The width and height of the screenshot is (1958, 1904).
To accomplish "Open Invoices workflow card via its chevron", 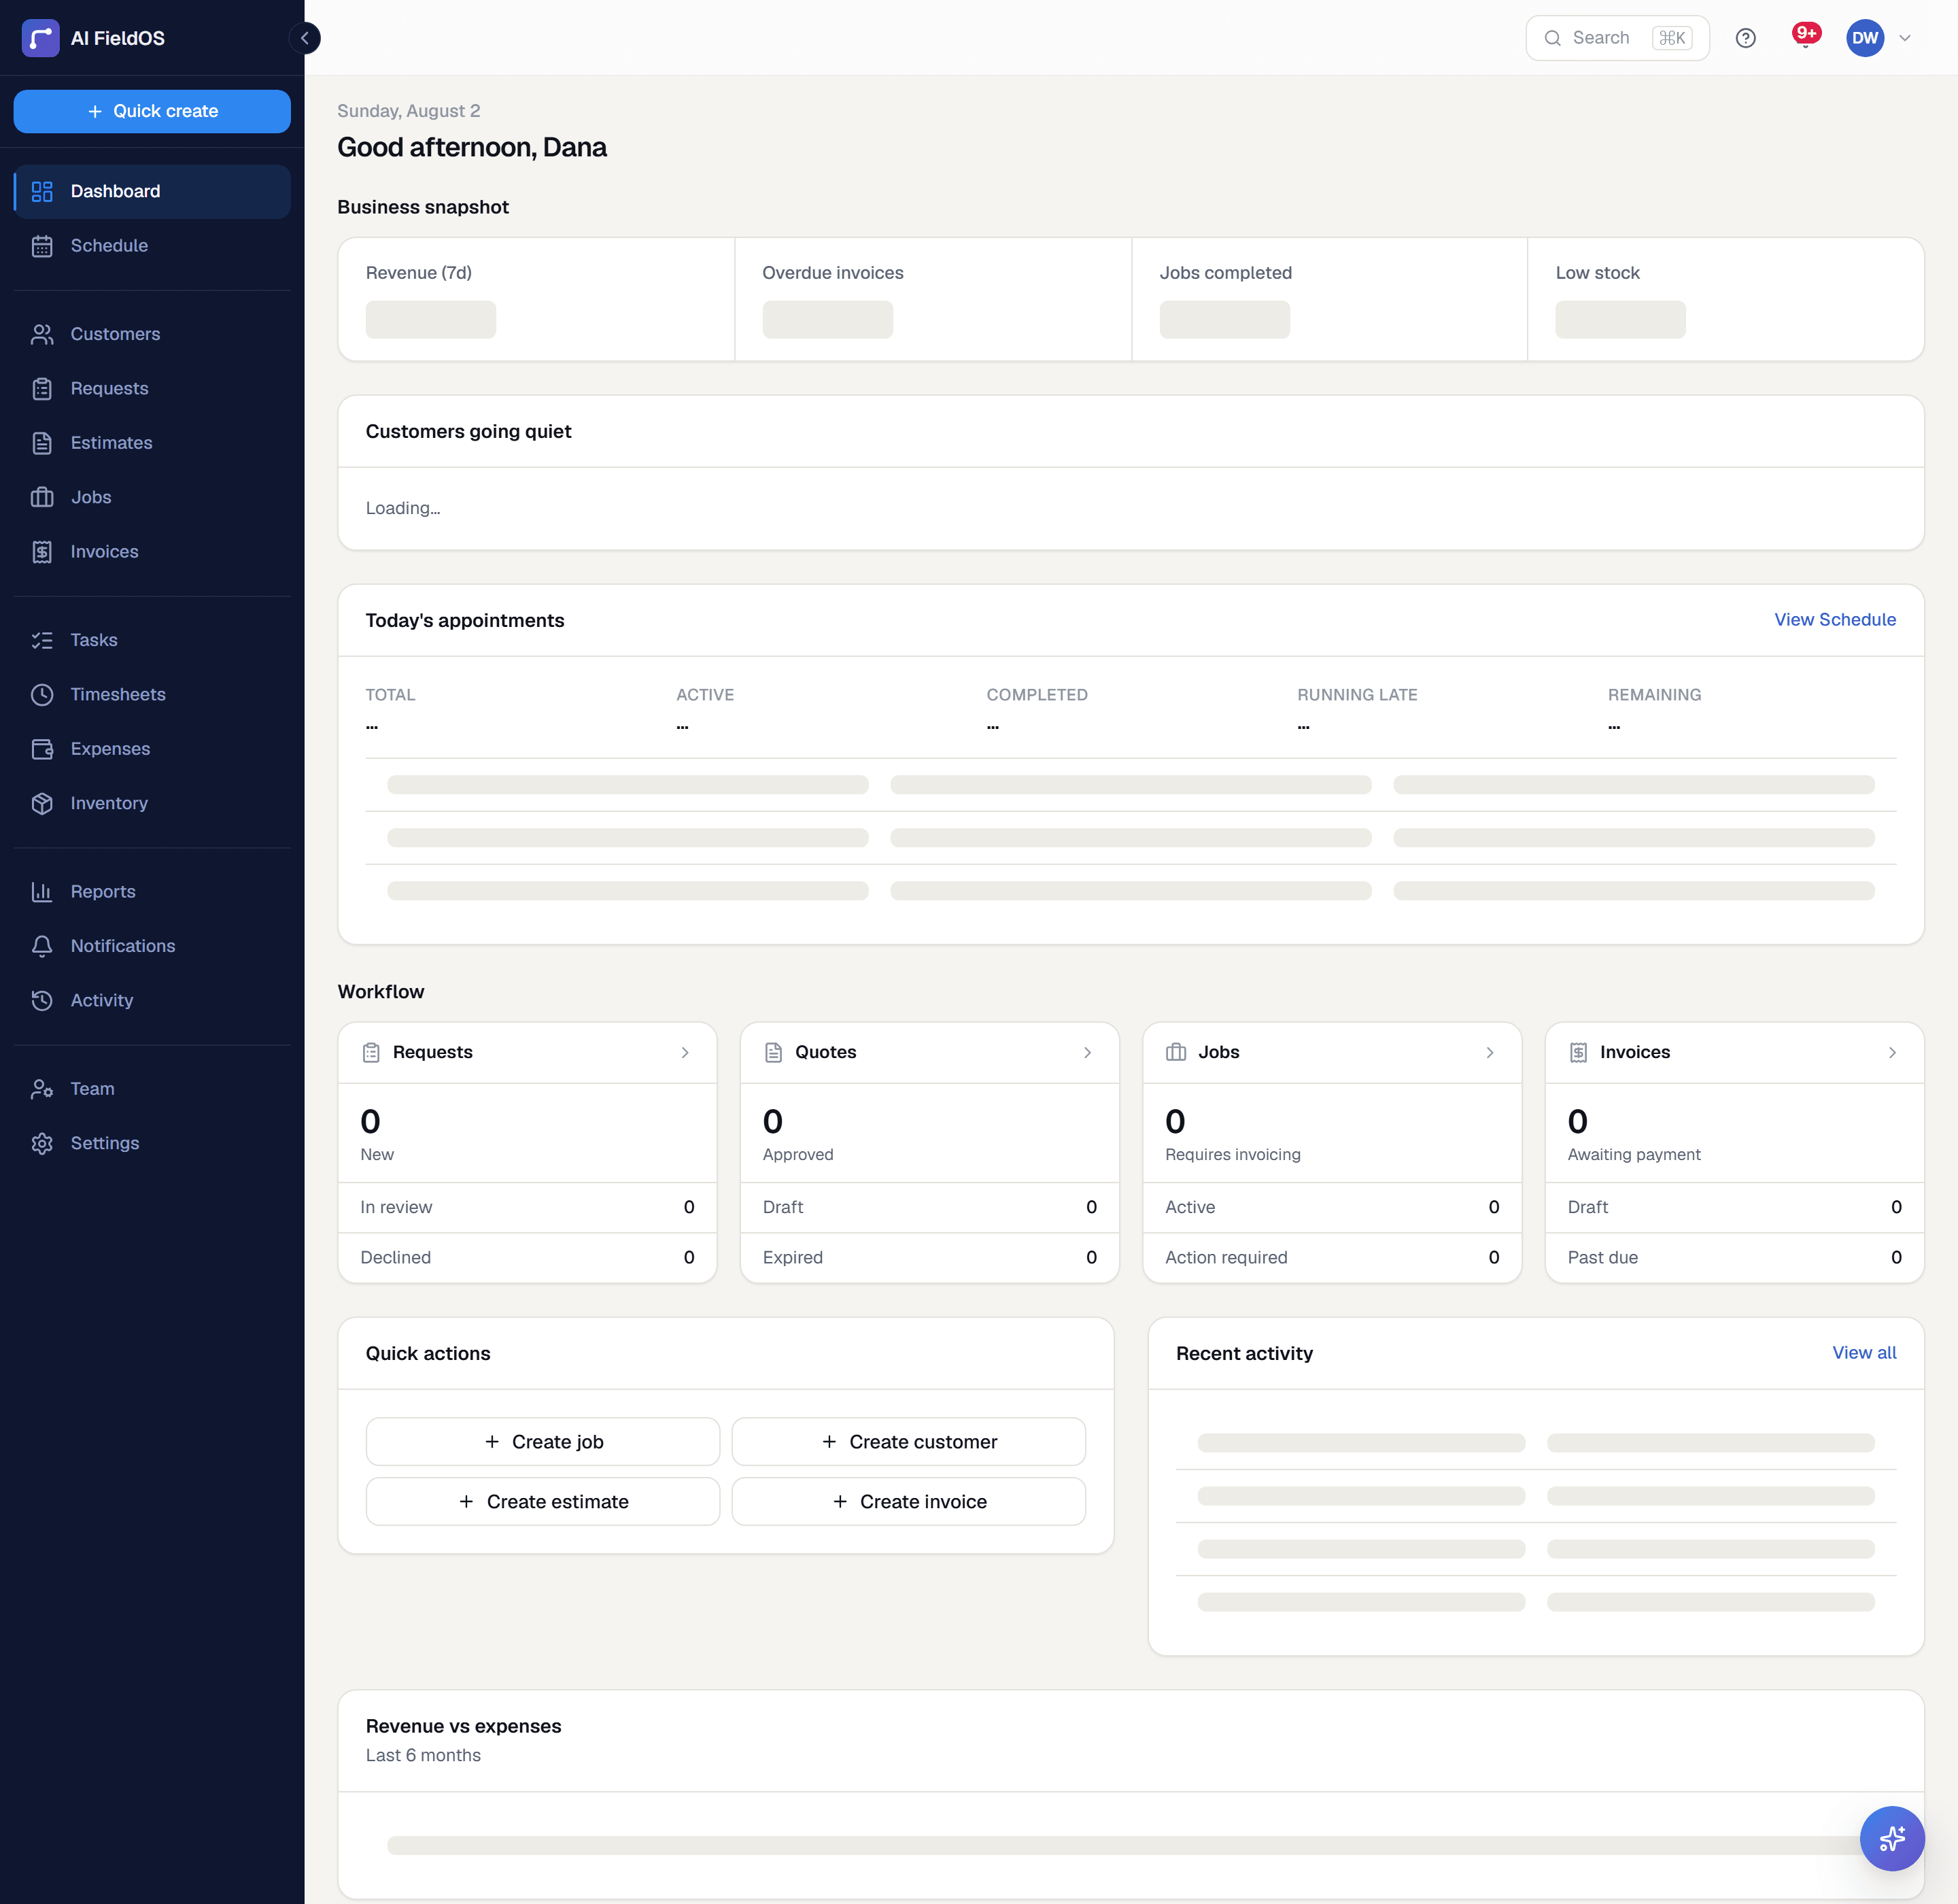I will 1892,1052.
